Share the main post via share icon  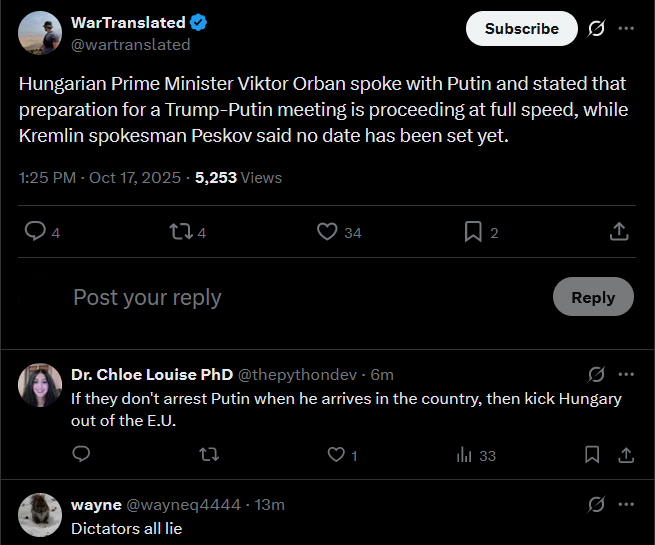619,232
